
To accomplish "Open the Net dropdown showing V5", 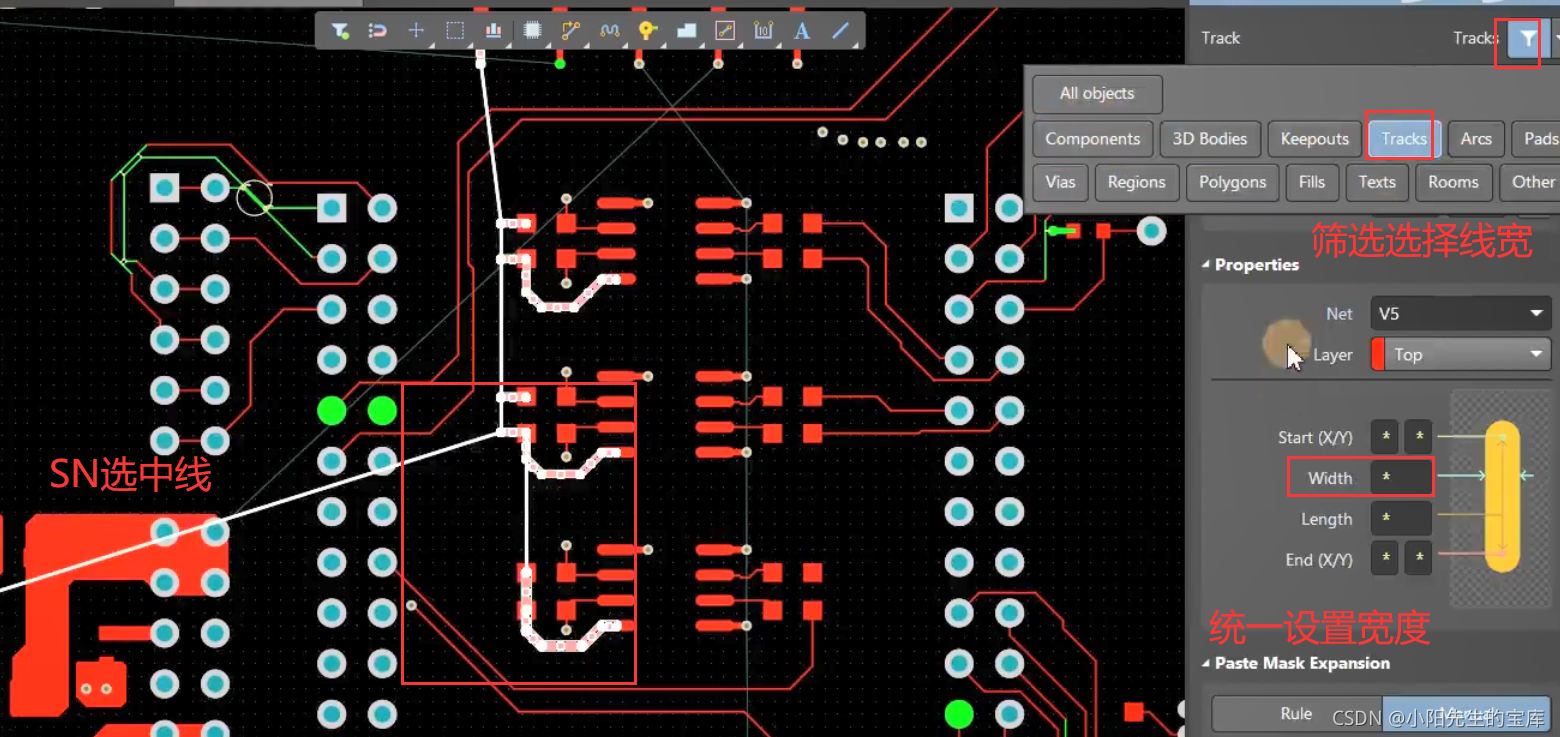I will (1460, 314).
